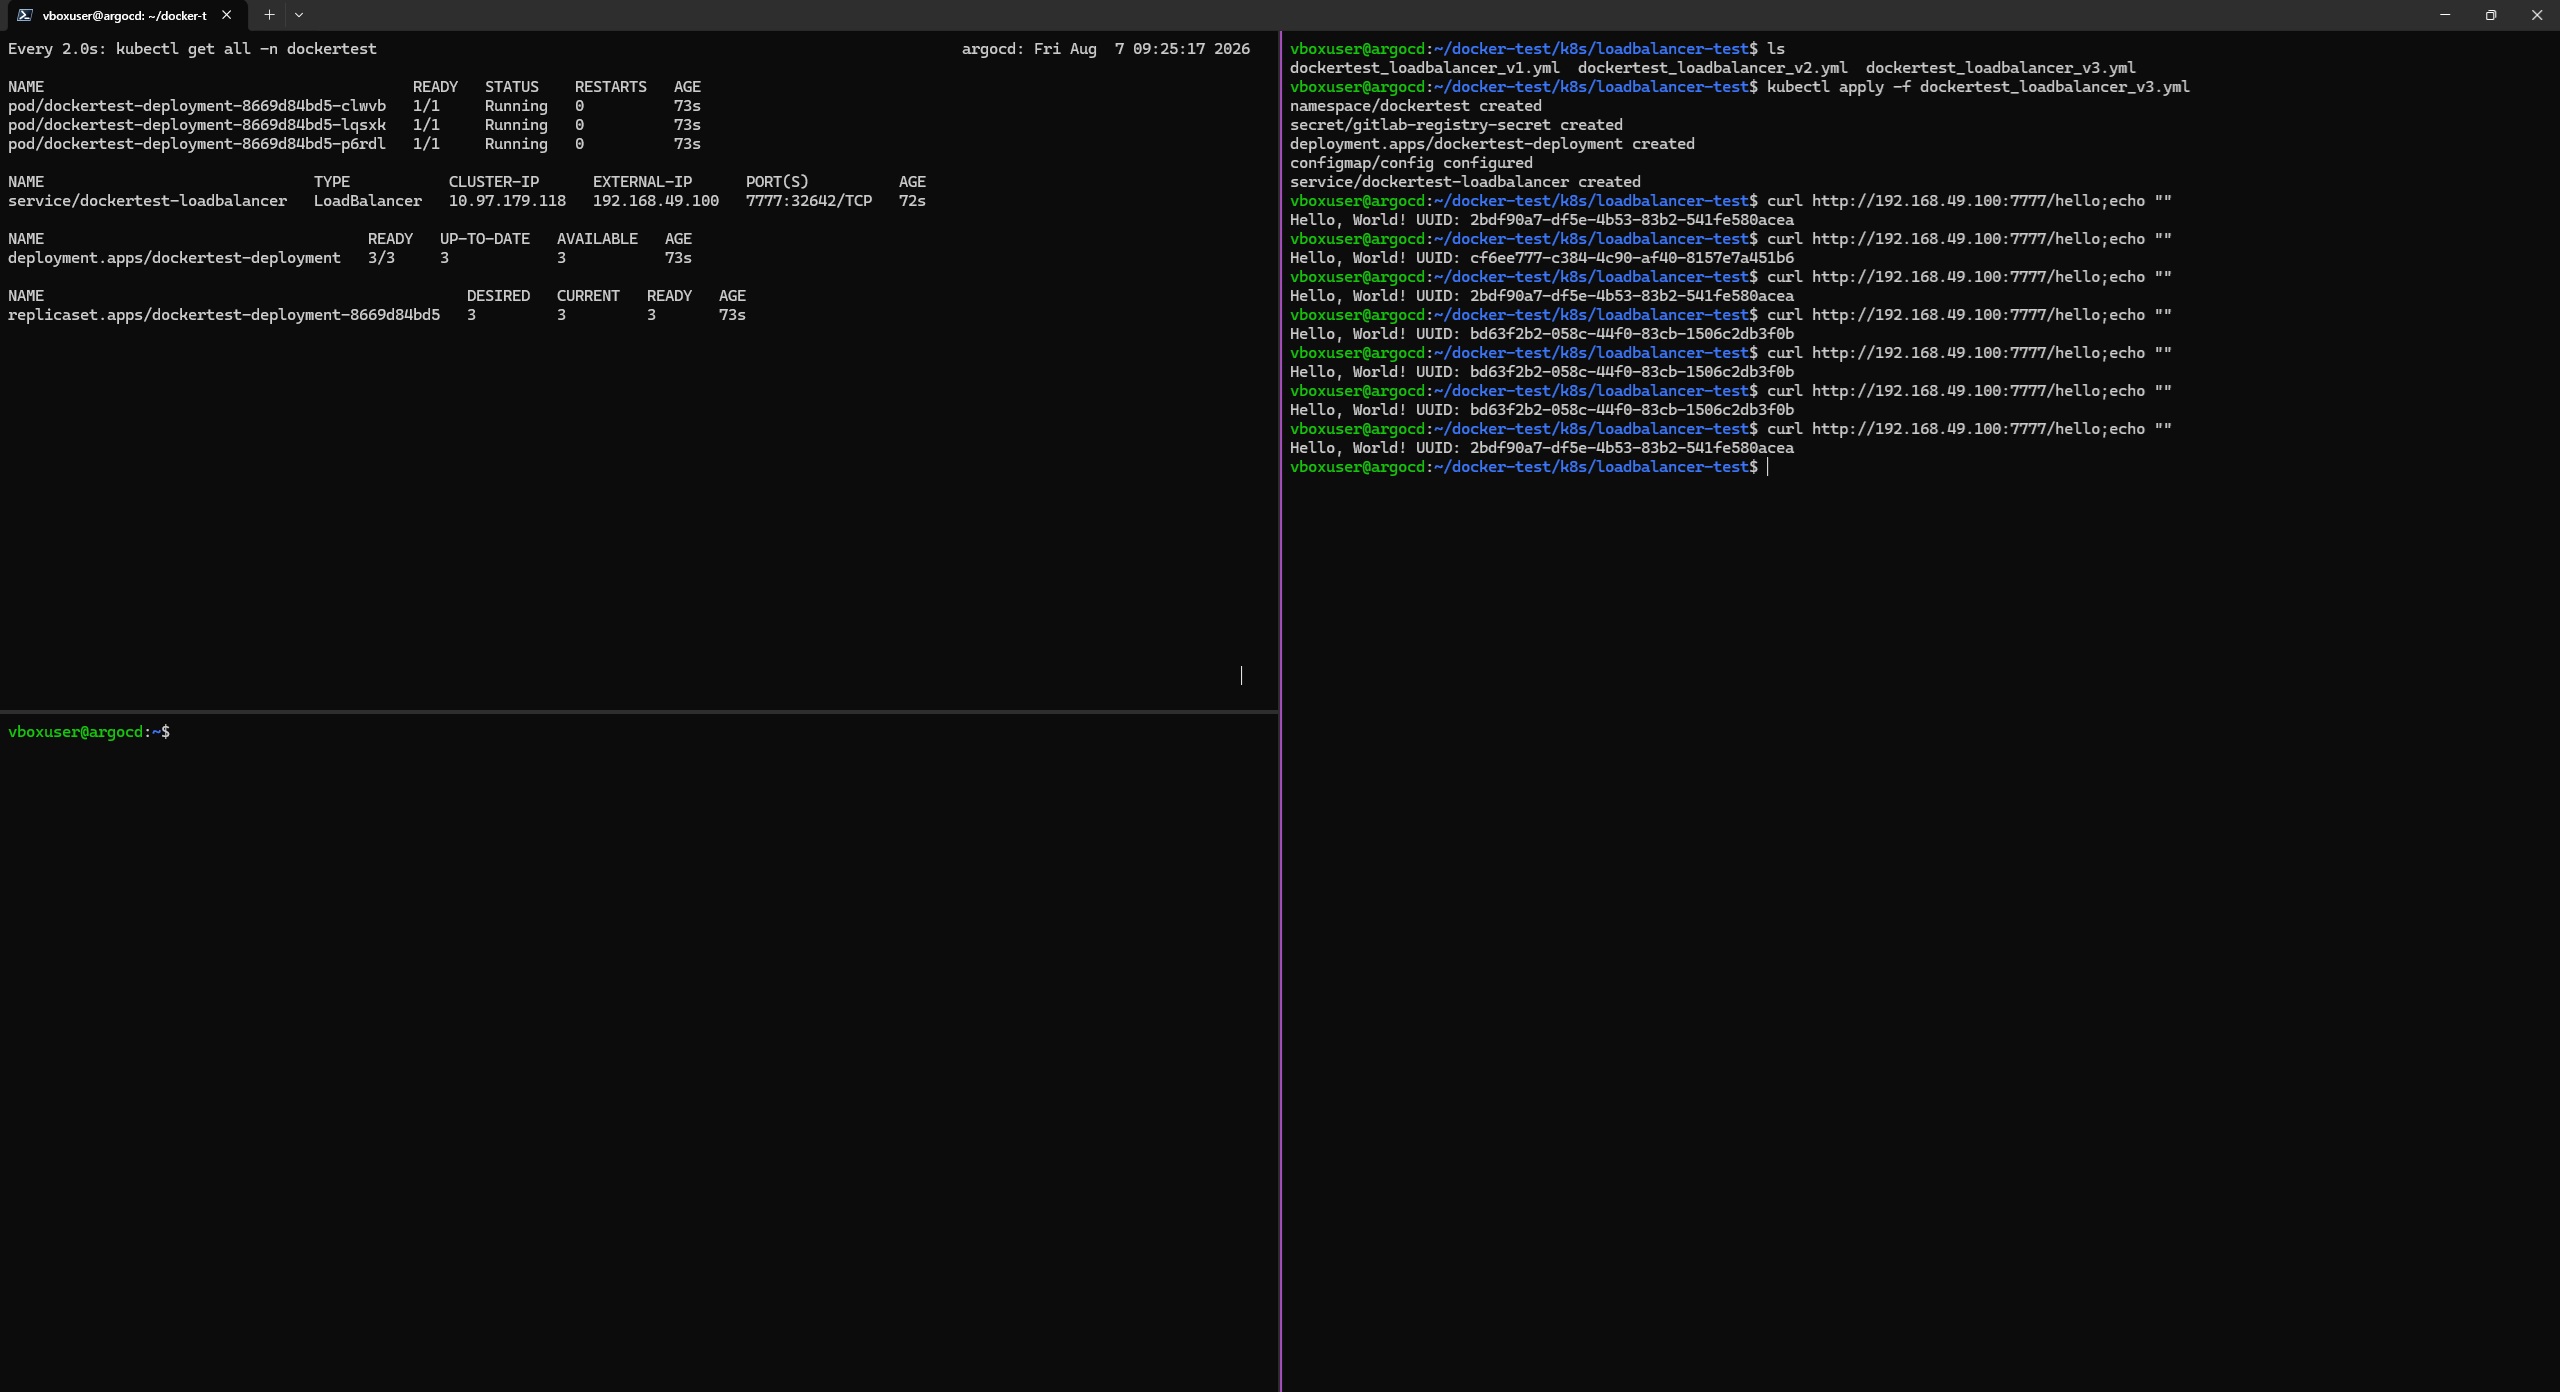Click pod dockertest-deployment-8669d84bd5-p6rdl row
2560x1392 pixels.
(354, 144)
